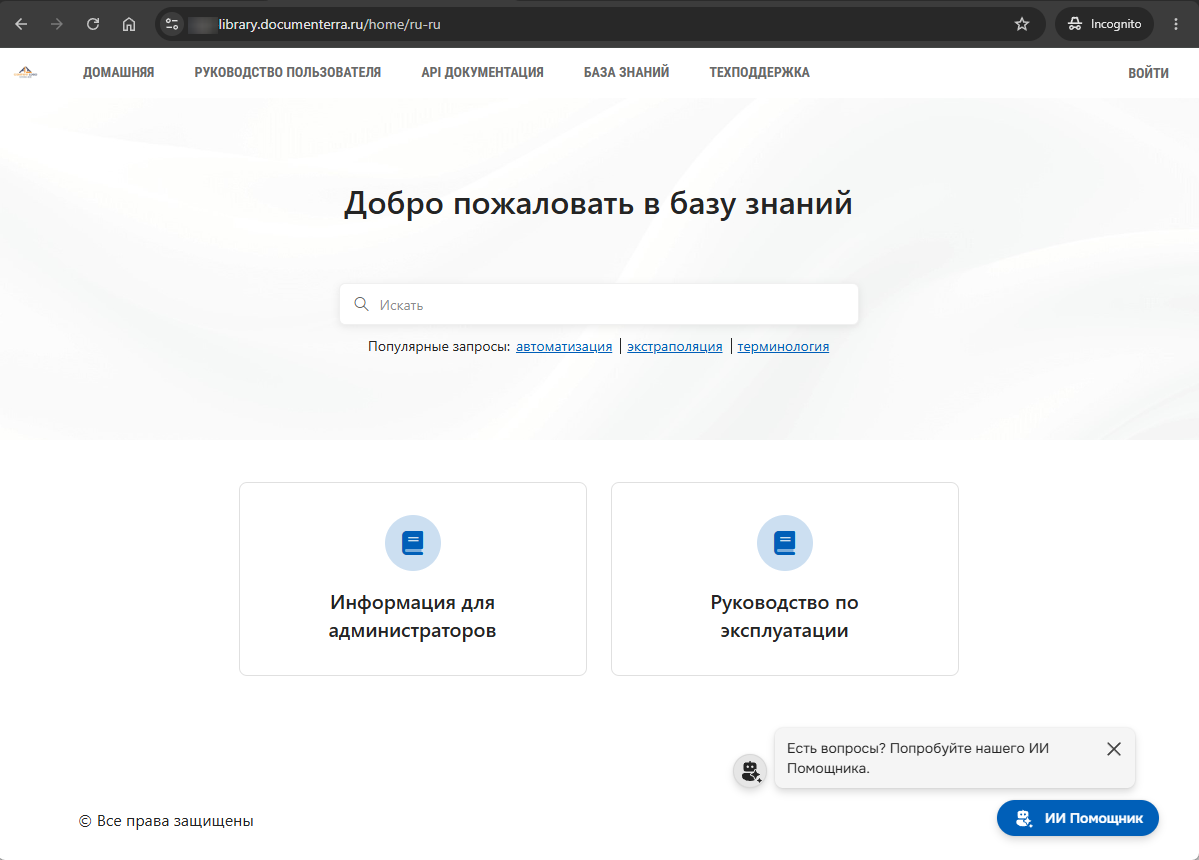Bookmark this page with the star icon
Image resolution: width=1199 pixels, height=860 pixels.
tap(1022, 24)
